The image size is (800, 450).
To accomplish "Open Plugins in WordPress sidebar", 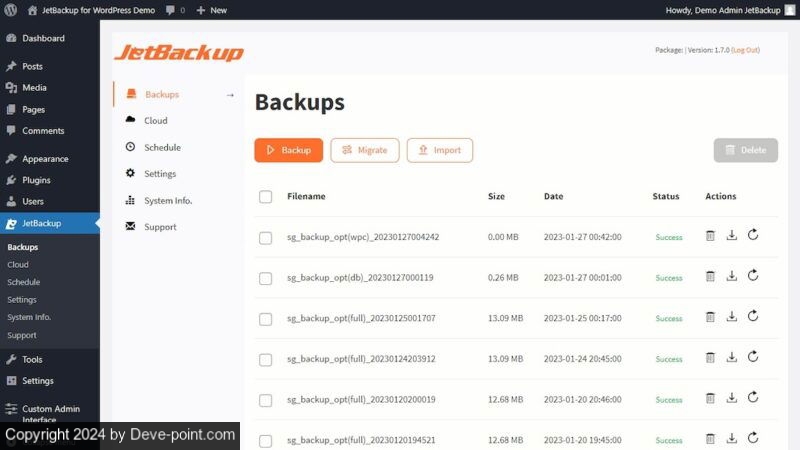I will 36,180.
